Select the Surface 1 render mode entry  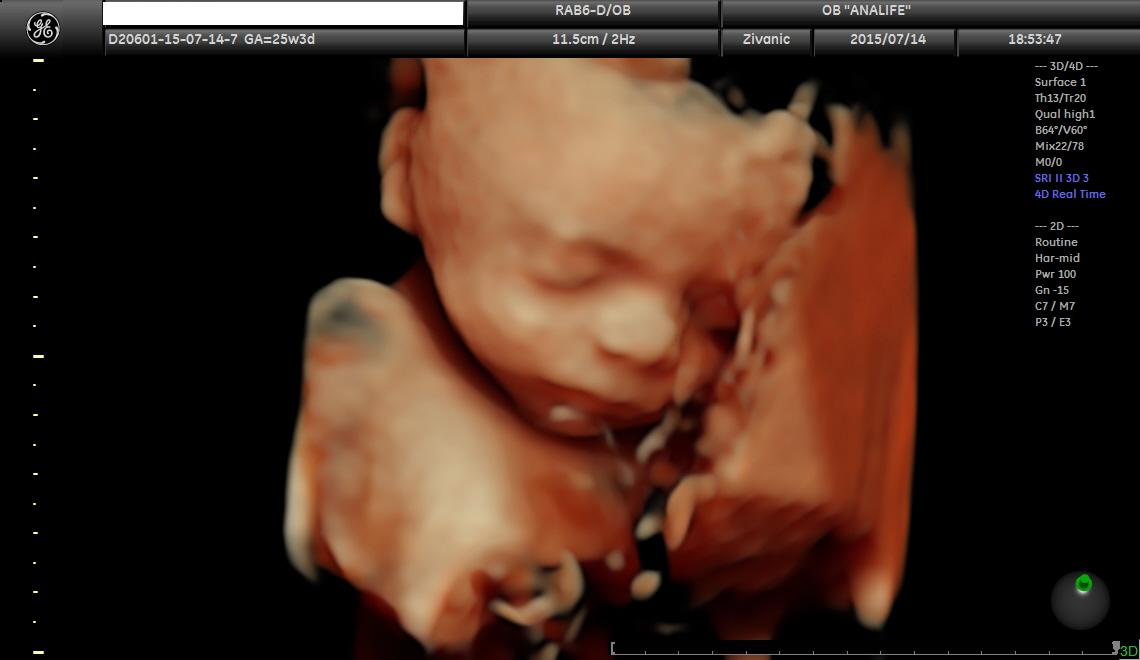click(1060, 82)
